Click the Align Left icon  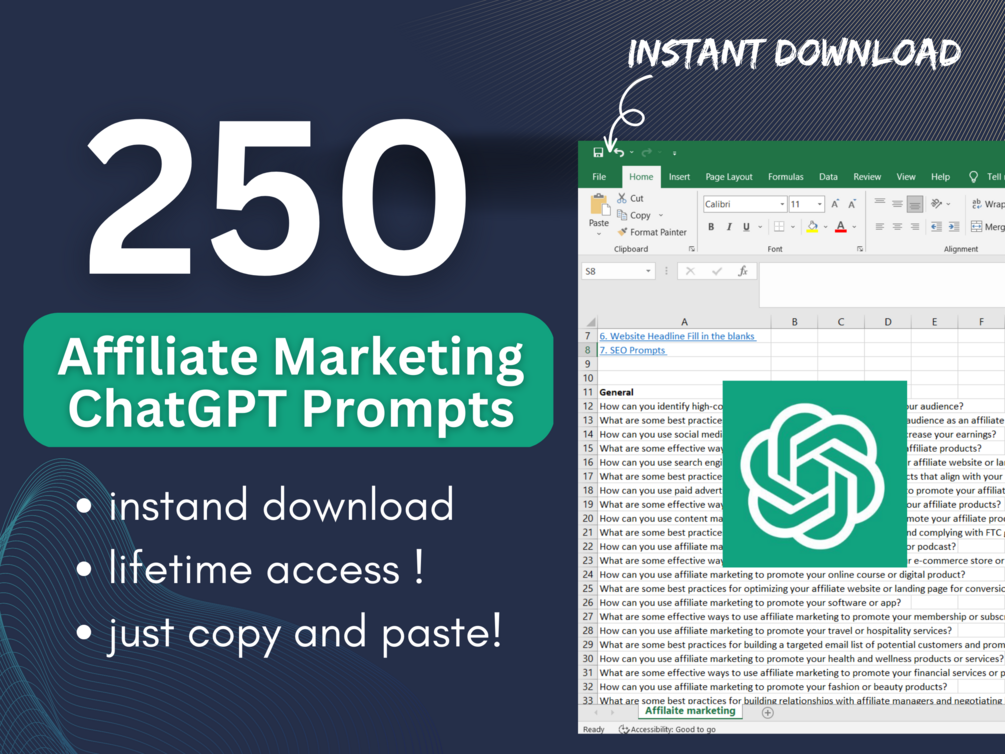879,226
